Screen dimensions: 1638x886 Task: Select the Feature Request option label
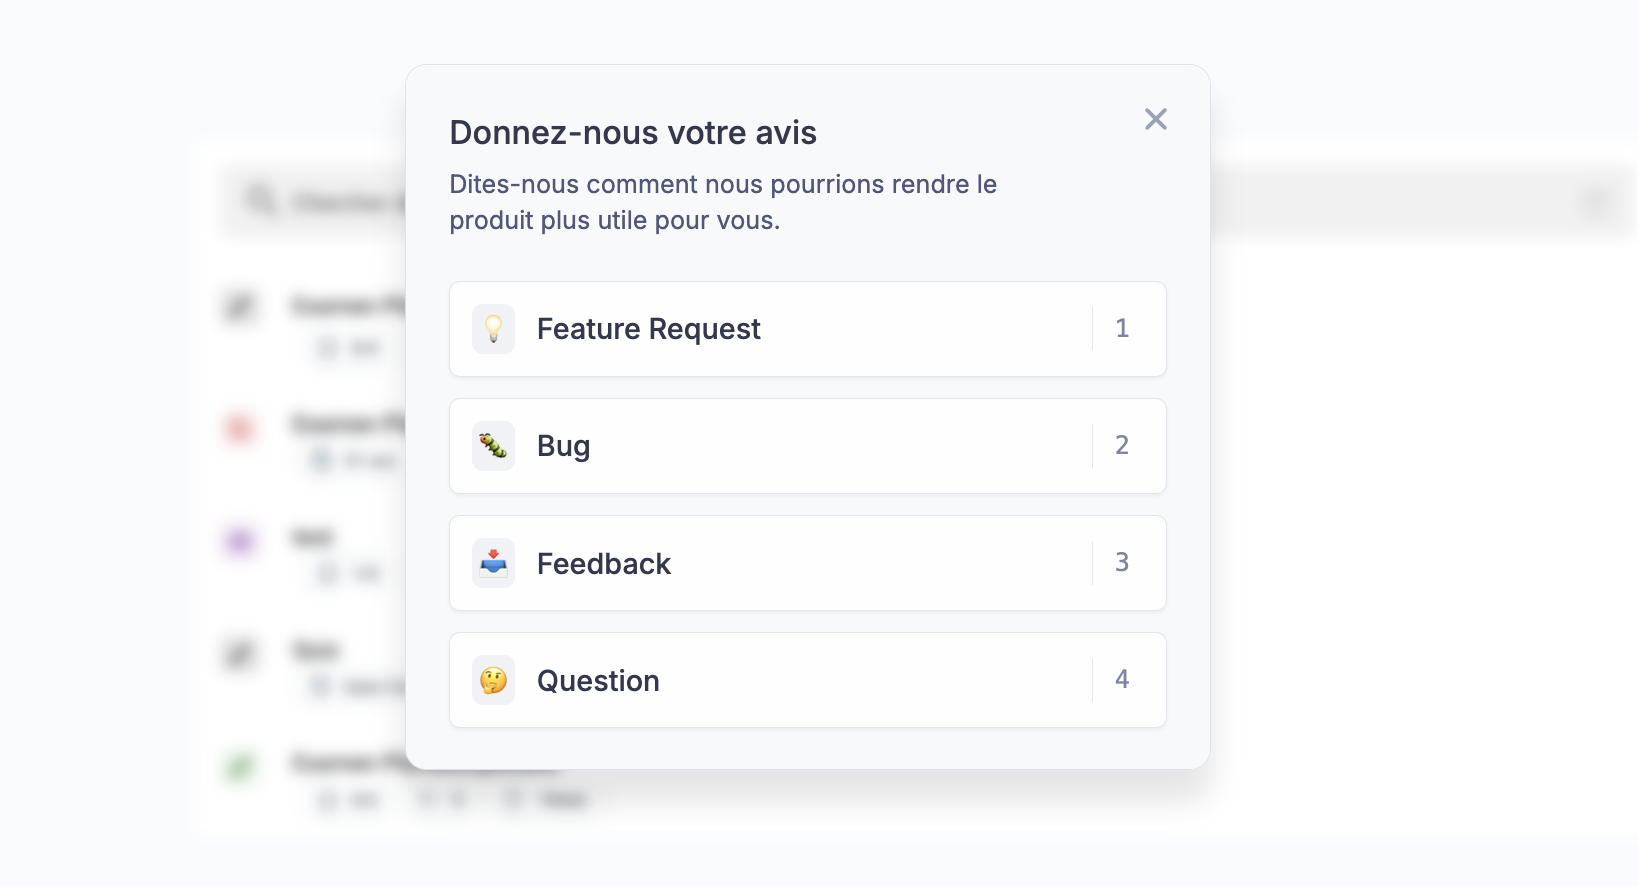(x=648, y=329)
